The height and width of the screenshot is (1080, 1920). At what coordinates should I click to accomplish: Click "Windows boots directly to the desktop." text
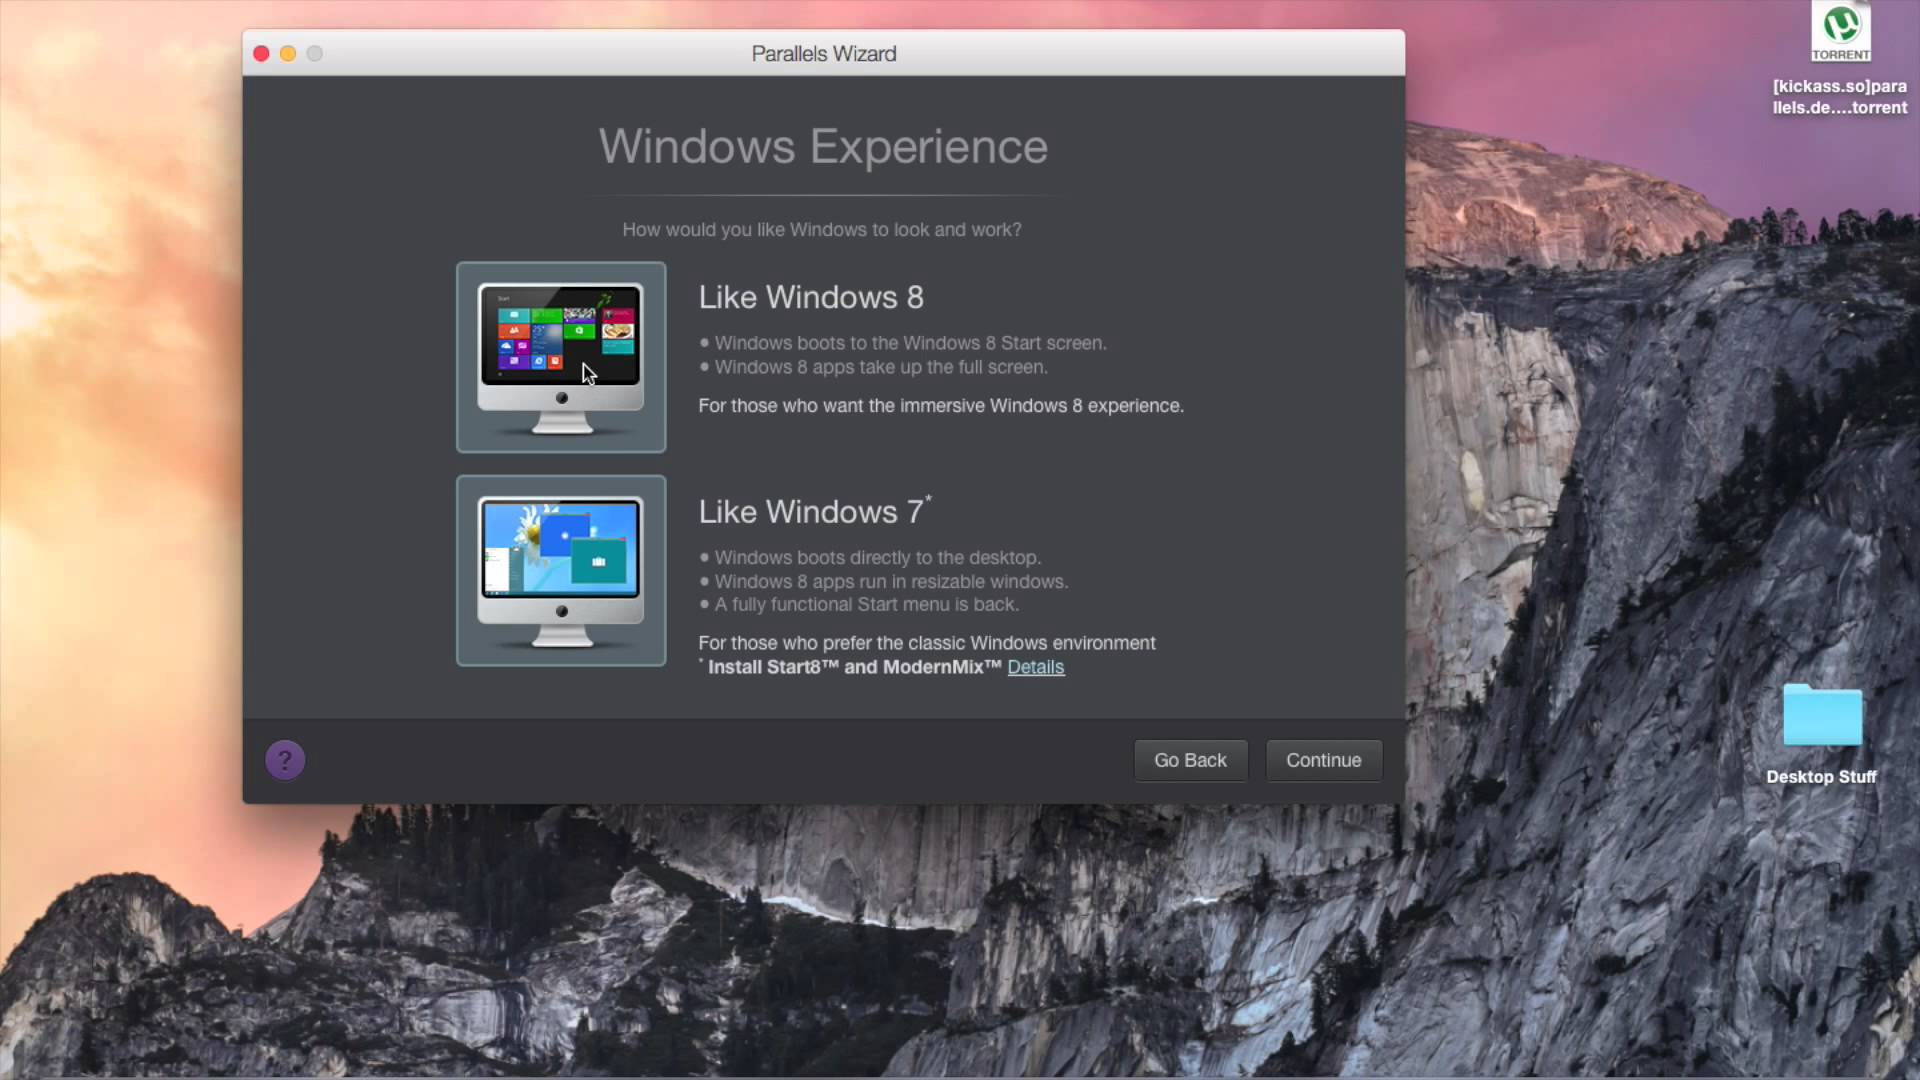877,558
